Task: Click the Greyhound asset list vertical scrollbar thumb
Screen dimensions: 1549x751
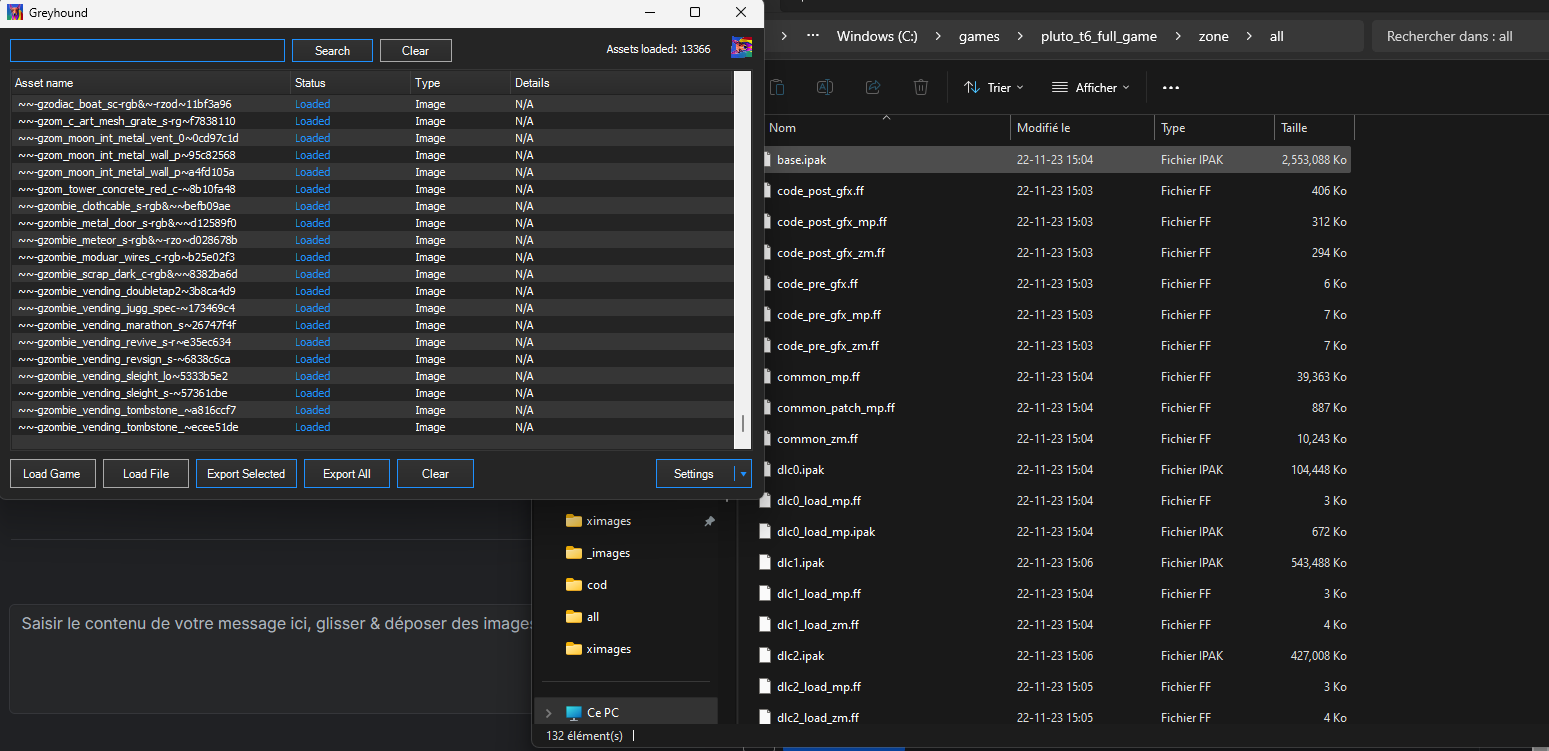Action: (742, 423)
